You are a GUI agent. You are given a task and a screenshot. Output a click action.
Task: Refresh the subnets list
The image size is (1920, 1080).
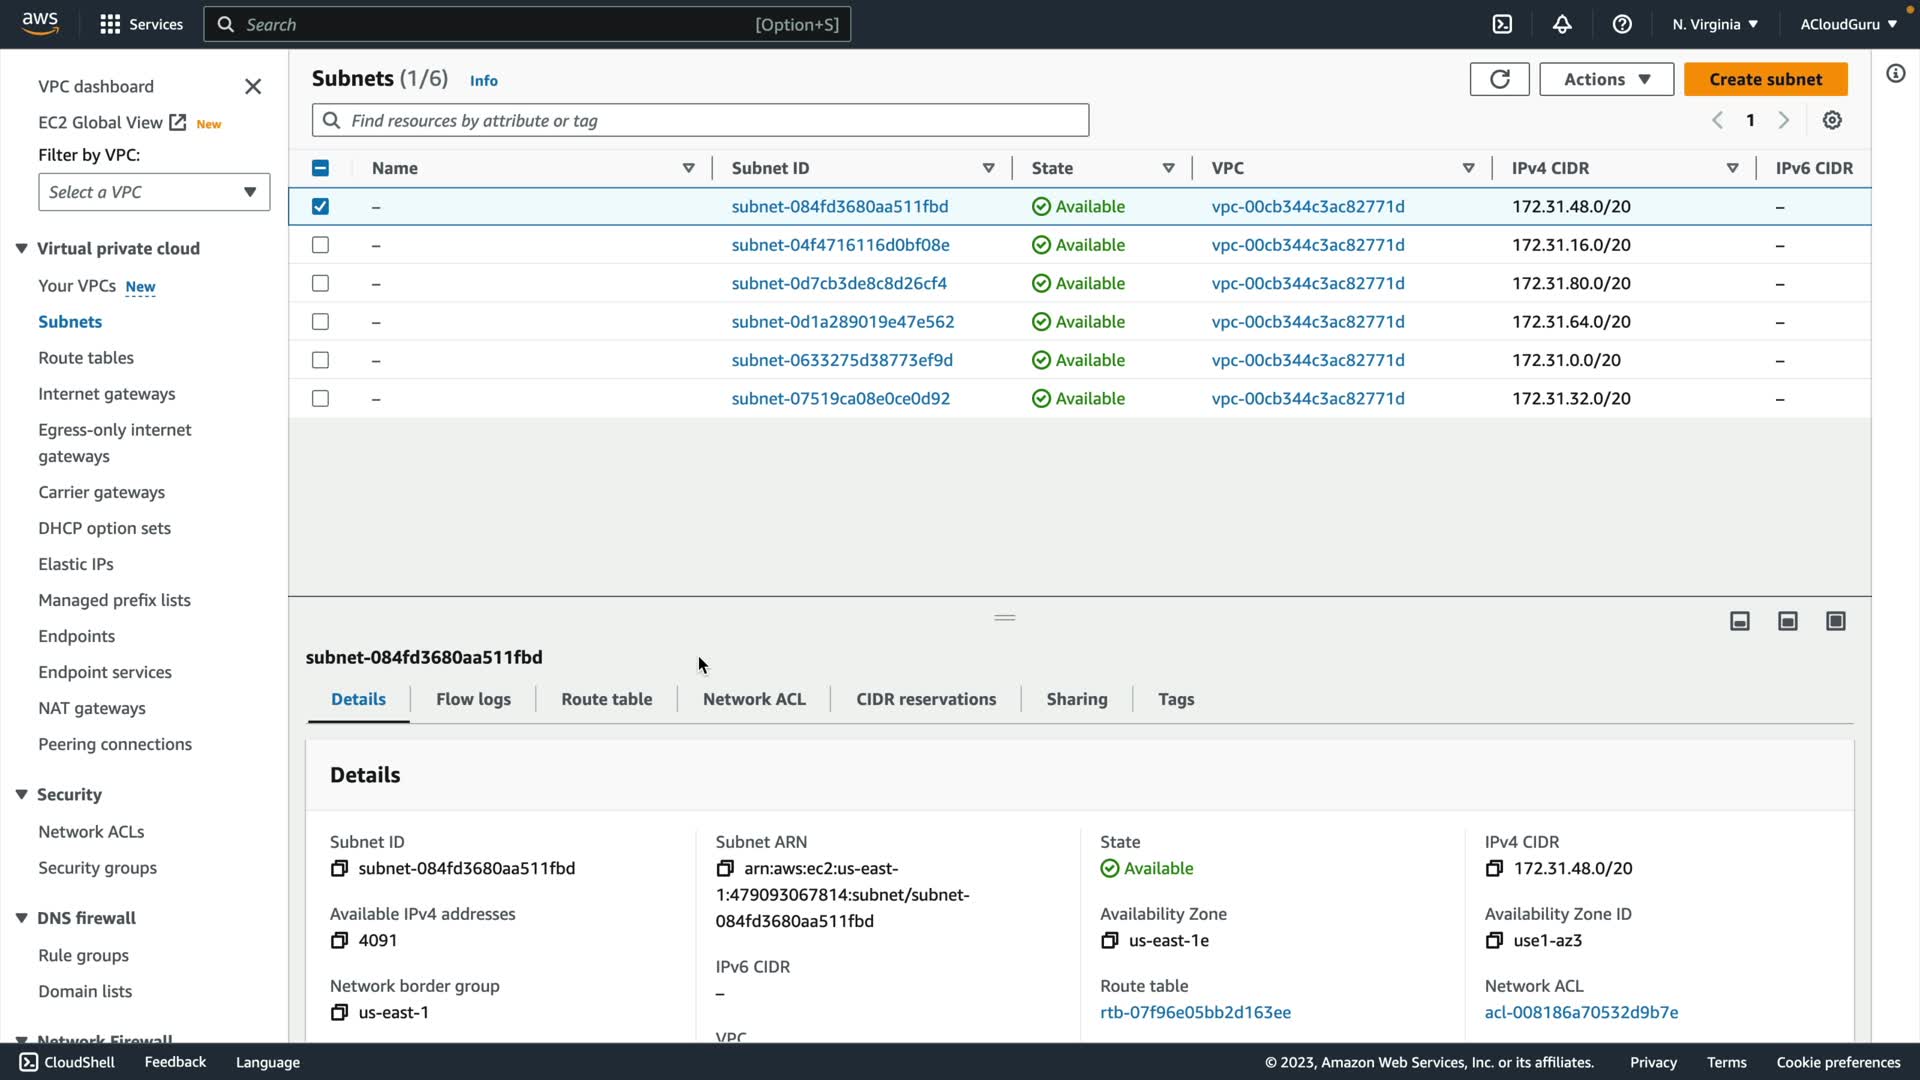pos(1499,79)
